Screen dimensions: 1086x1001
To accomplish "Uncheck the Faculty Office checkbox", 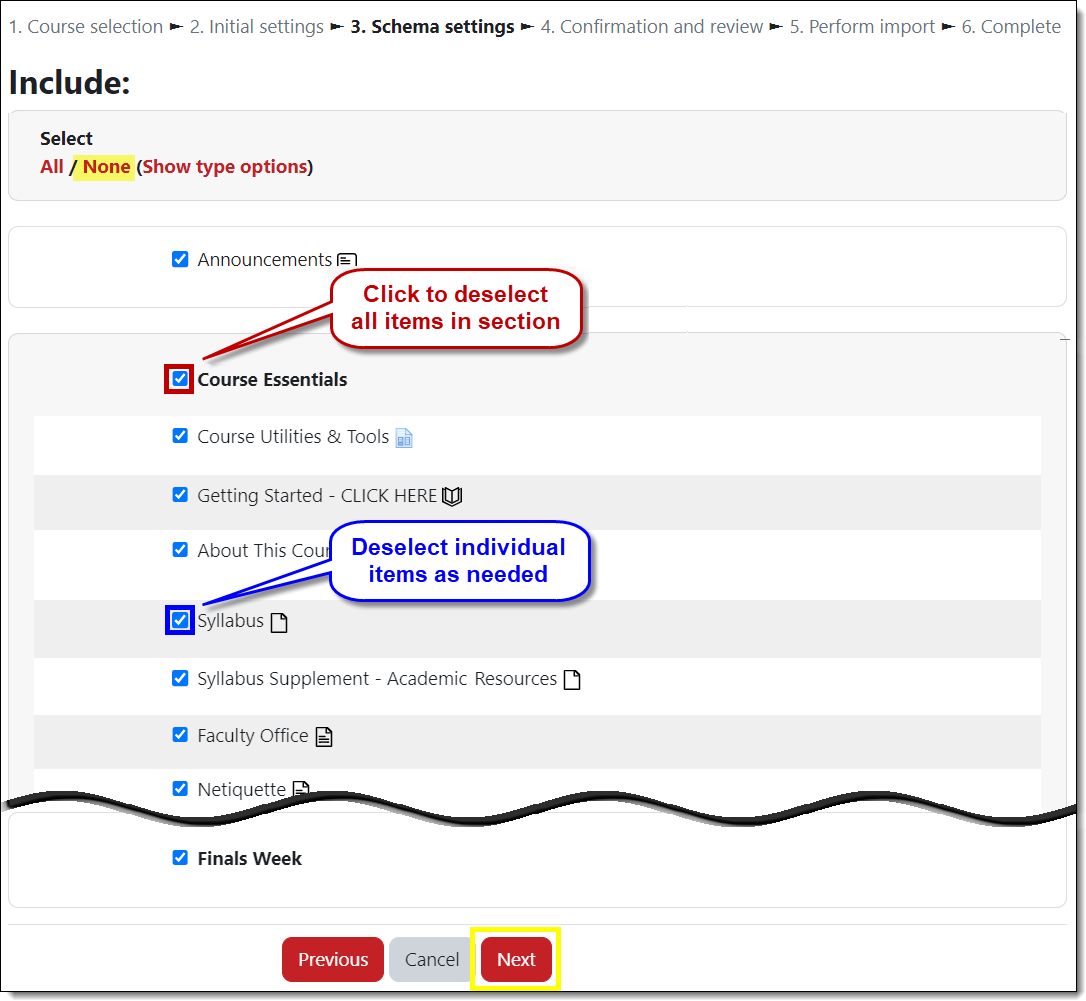I will (x=180, y=734).
